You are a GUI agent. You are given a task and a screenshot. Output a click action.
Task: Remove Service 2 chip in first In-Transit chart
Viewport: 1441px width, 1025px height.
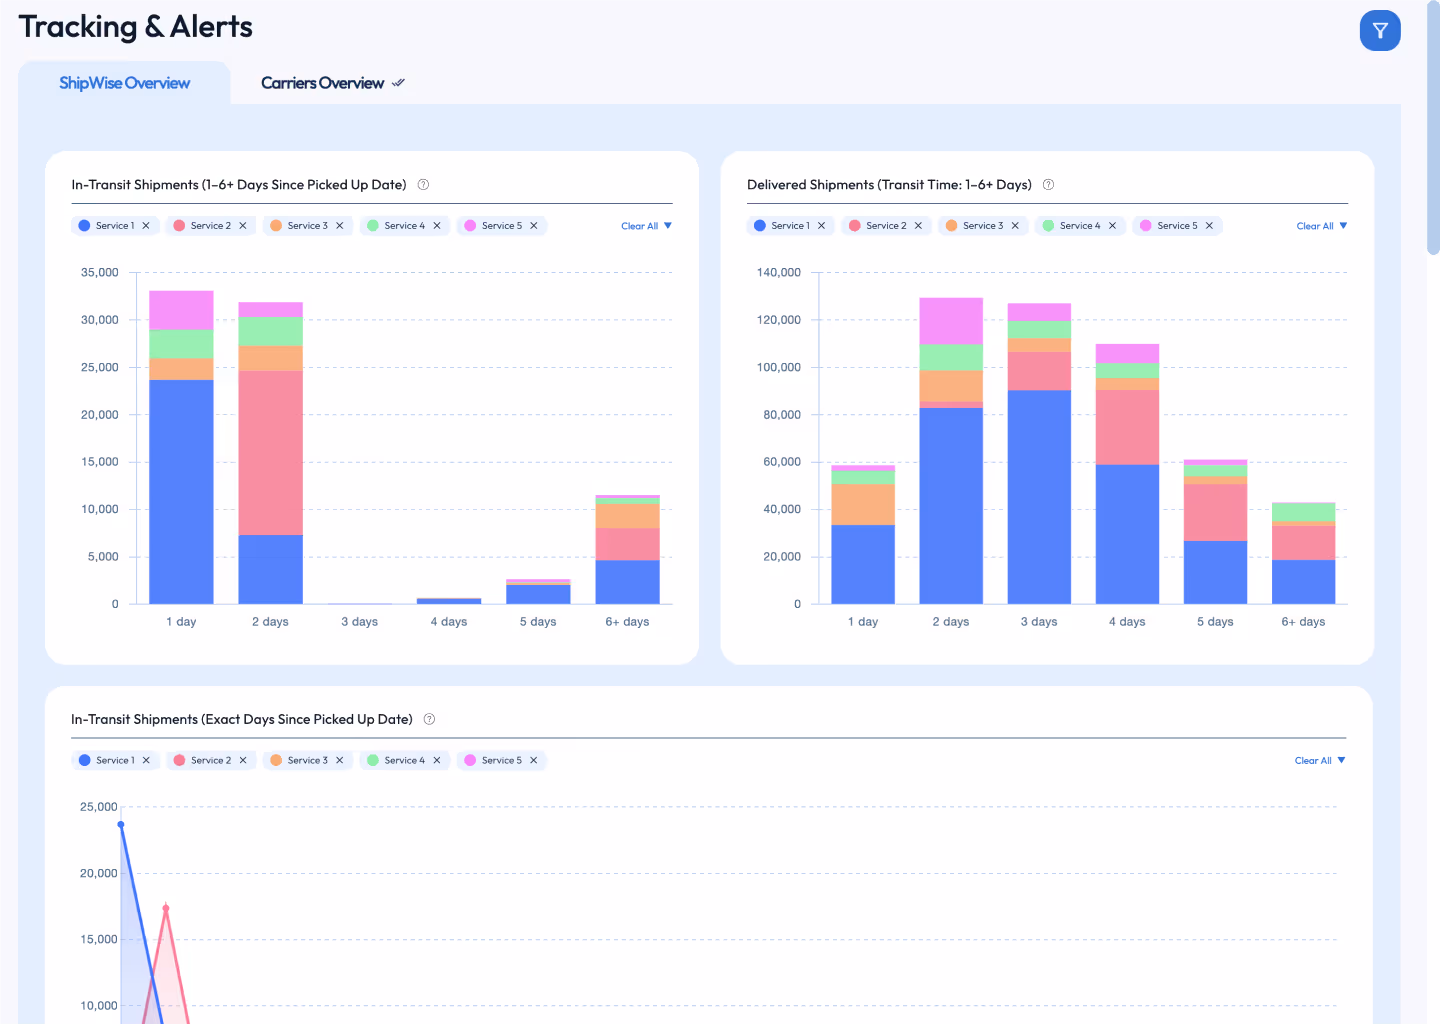tap(243, 226)
